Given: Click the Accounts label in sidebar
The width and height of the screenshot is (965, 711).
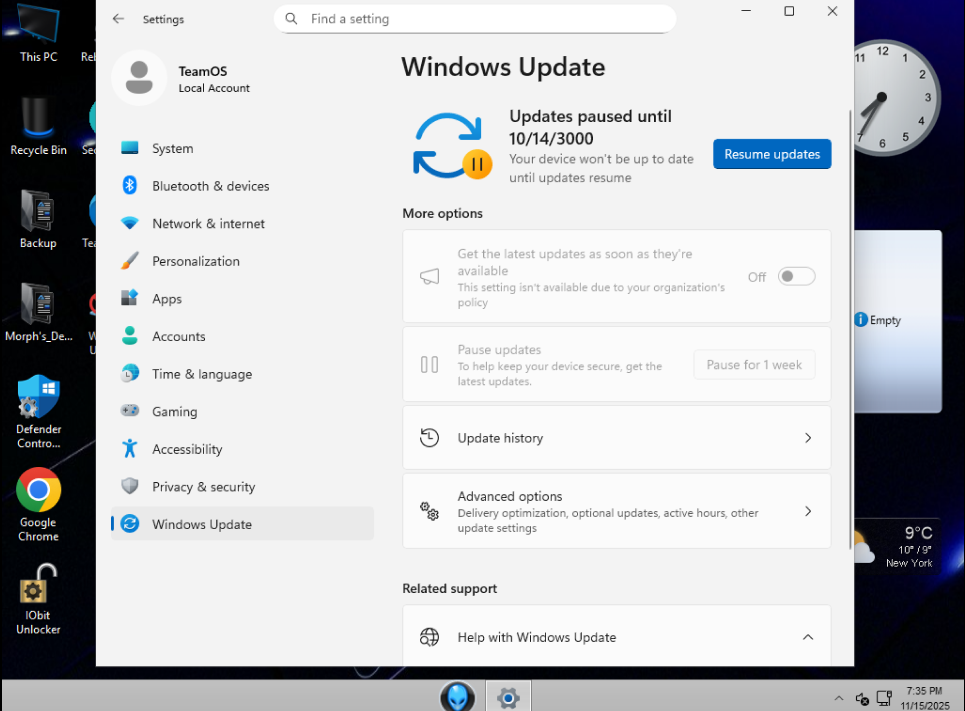Looking at the screenshot, I should pyautogui.click(x=178, y=336).
